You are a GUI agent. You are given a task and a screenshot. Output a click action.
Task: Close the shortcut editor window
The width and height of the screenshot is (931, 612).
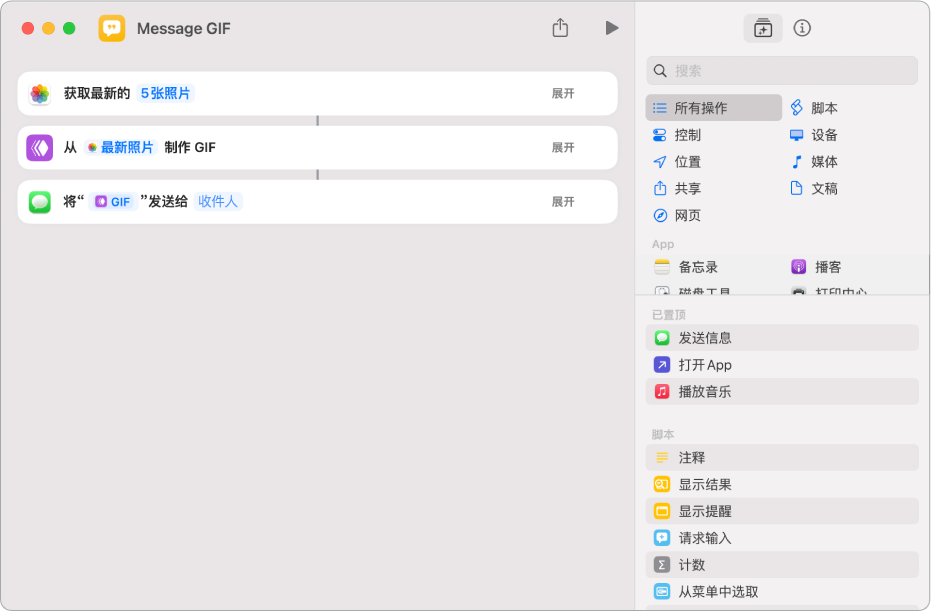tap(27, 28)
